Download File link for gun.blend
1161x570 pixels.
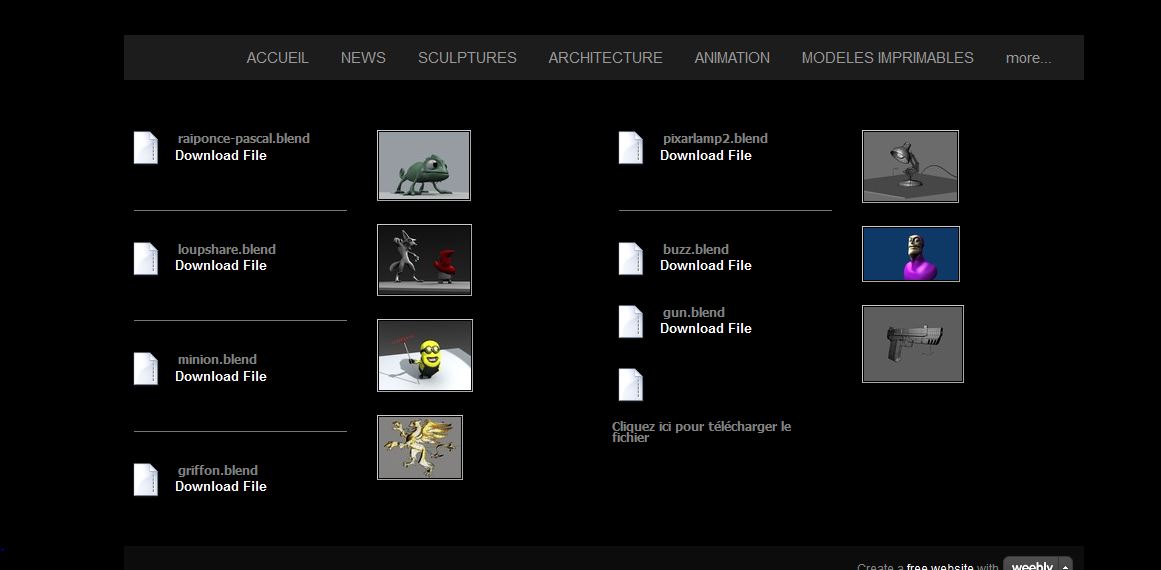coord(706,329)
